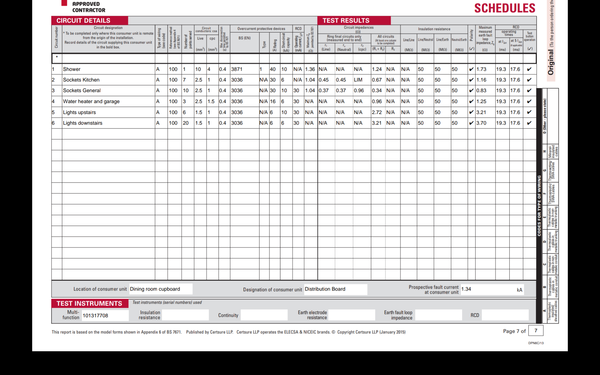Select the CIRCUIT DETAILS section header
Image resolution: width=600 pixels, height=375 pixels.
point(90,21)
